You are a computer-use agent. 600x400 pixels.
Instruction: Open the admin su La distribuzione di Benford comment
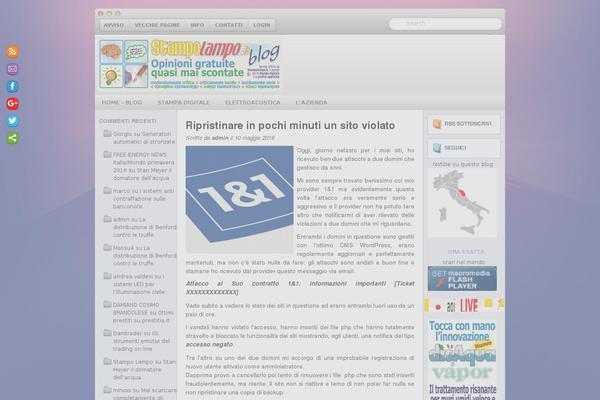(144, 227)
